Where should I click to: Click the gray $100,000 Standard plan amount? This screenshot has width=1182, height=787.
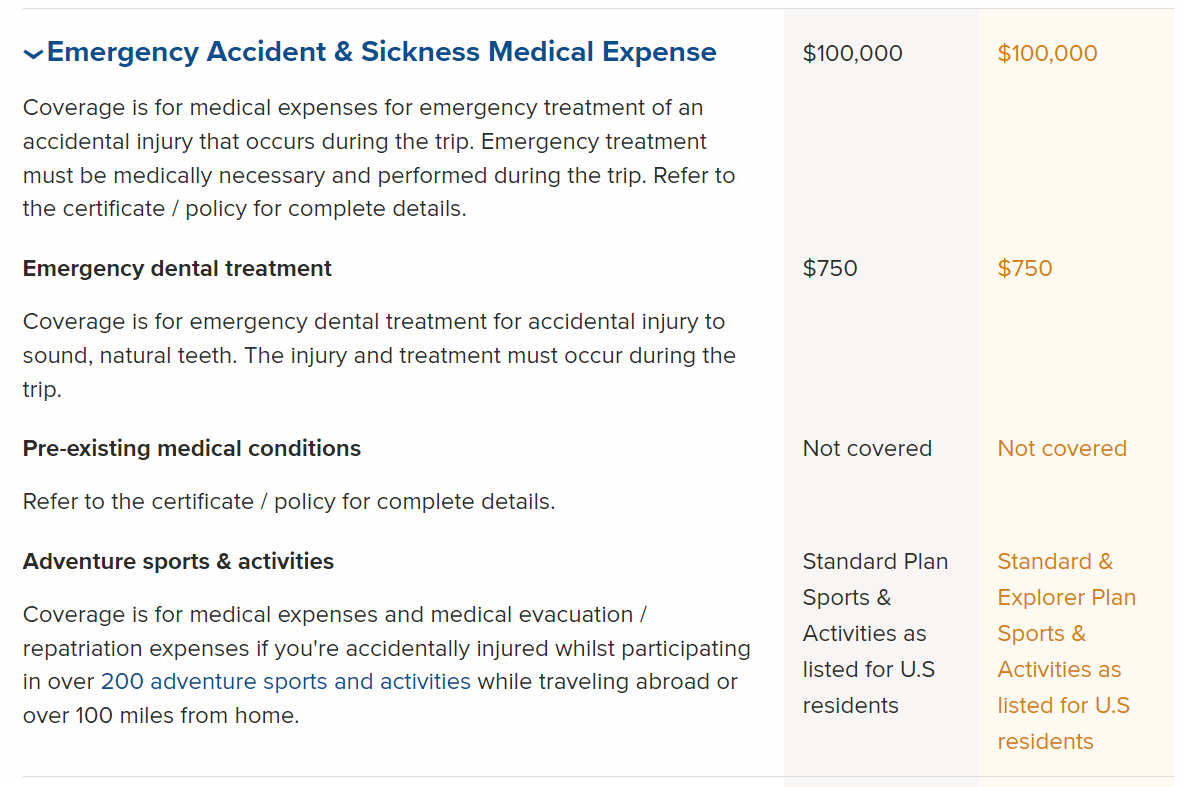click(852, 54)
